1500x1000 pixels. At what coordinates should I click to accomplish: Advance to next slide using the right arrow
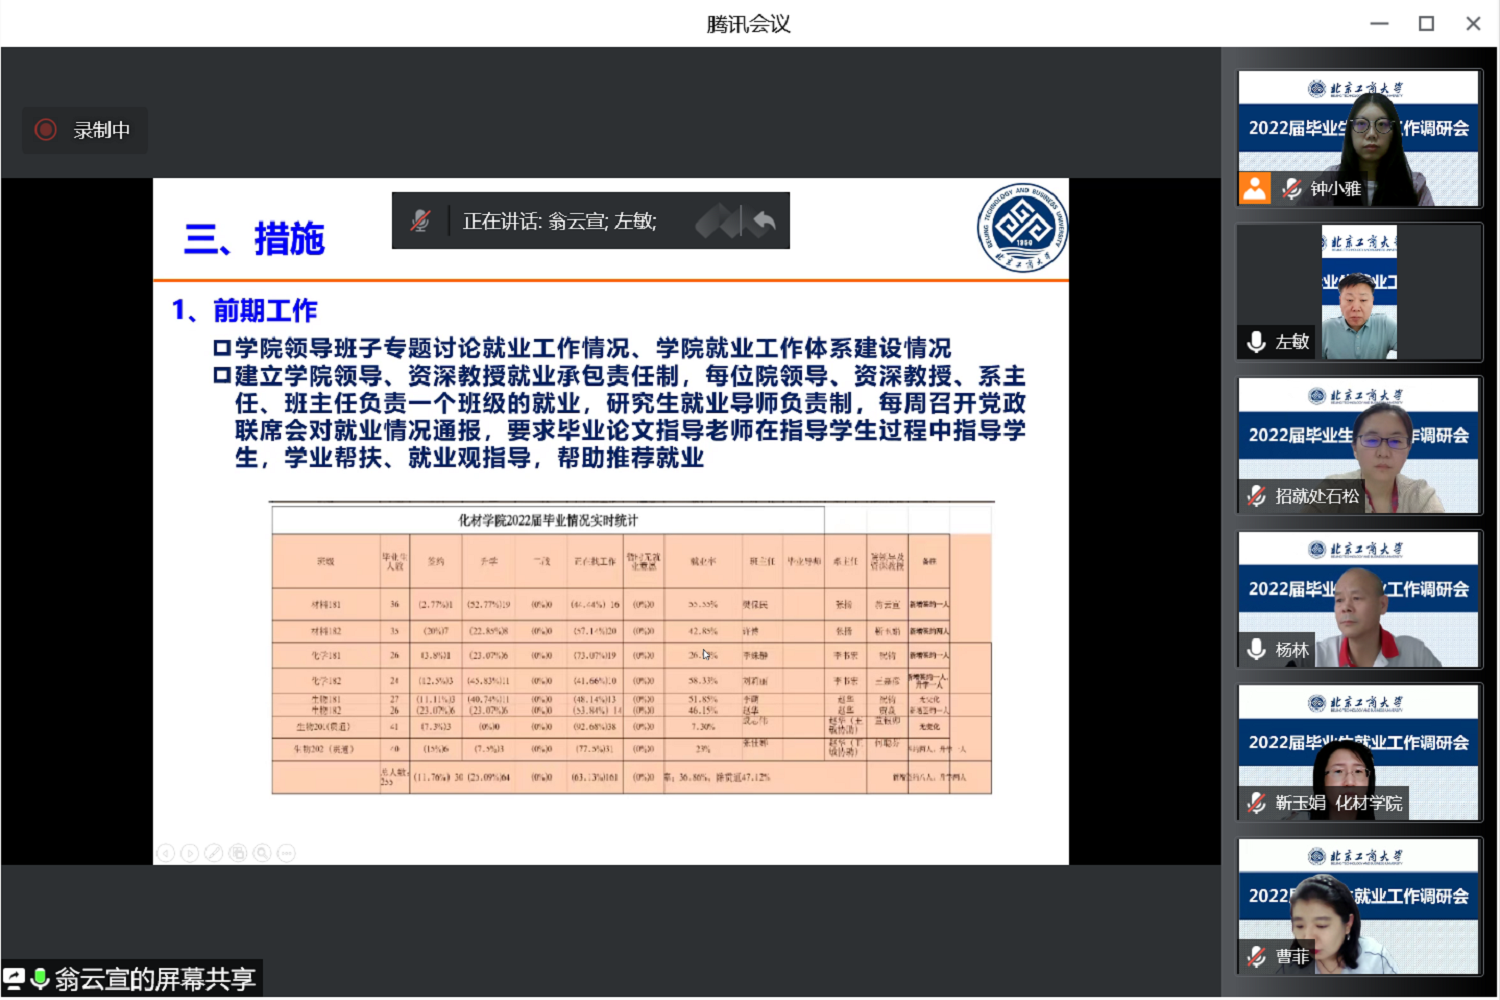click(190, 853)
